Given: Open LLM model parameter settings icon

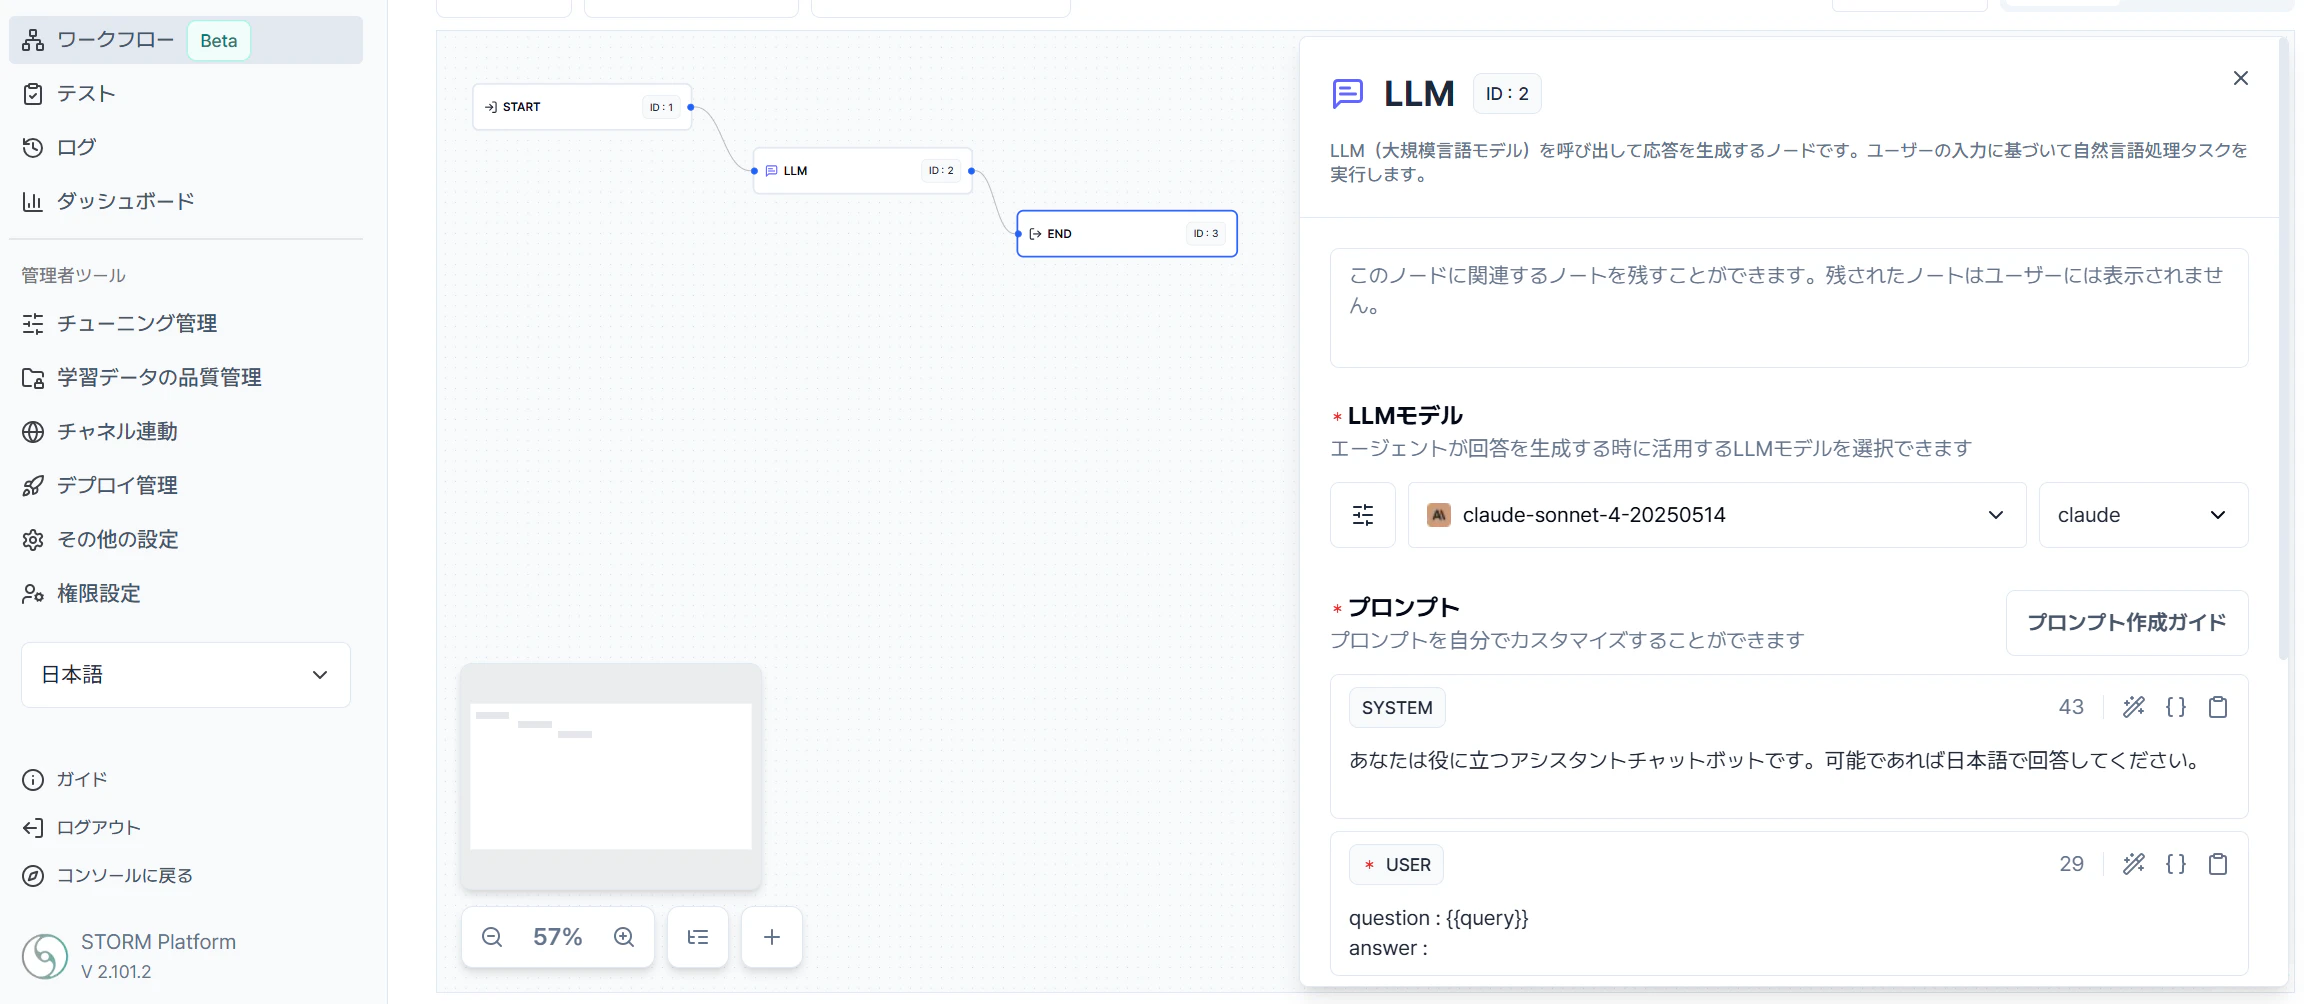Looking at the screenshot, I should click(1363, 515).
